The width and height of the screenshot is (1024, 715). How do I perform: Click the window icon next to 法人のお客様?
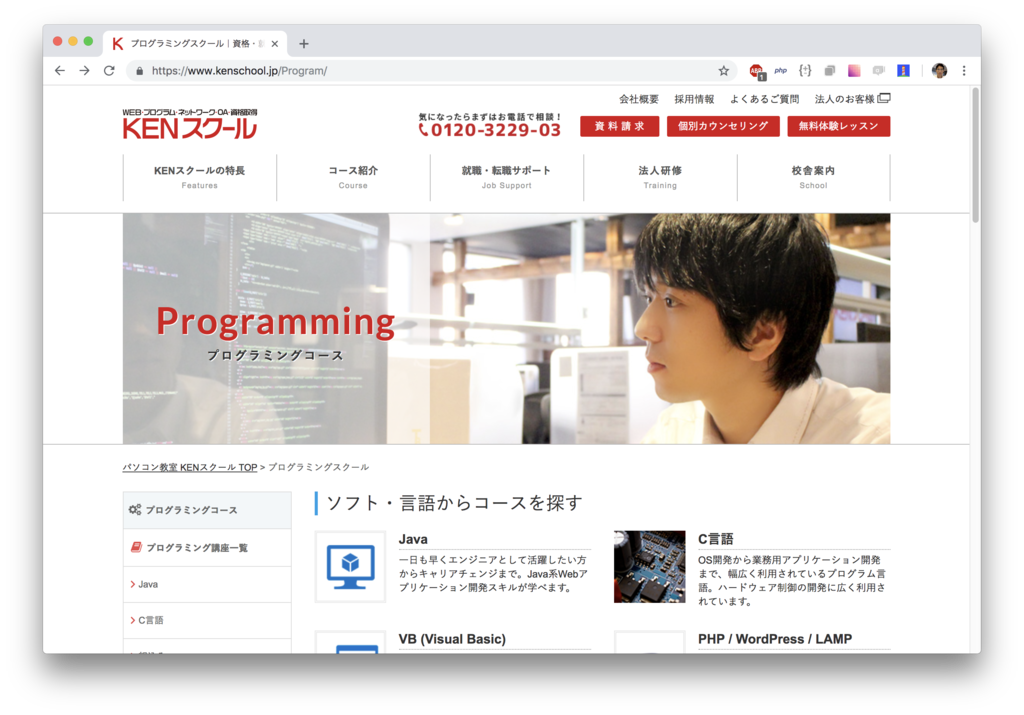884,99
